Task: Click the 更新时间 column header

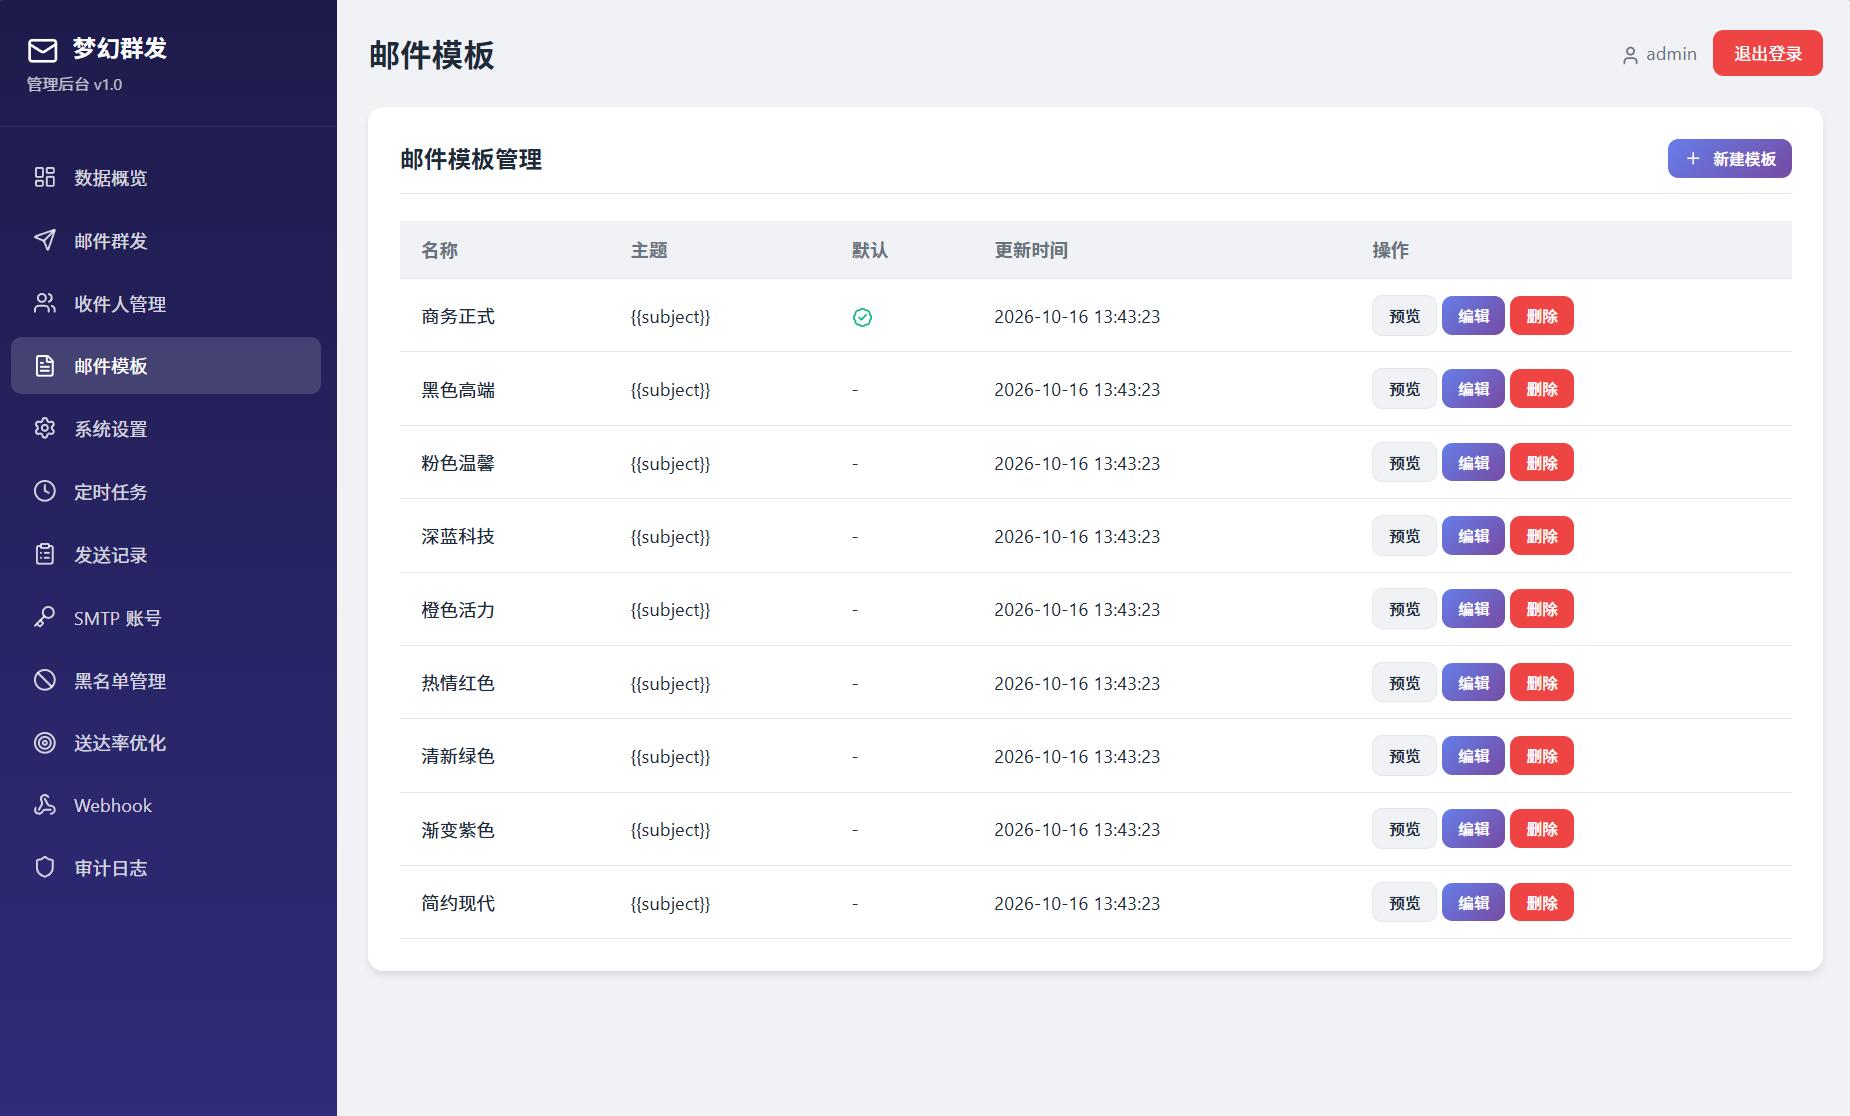Action: pos(1030,250)
